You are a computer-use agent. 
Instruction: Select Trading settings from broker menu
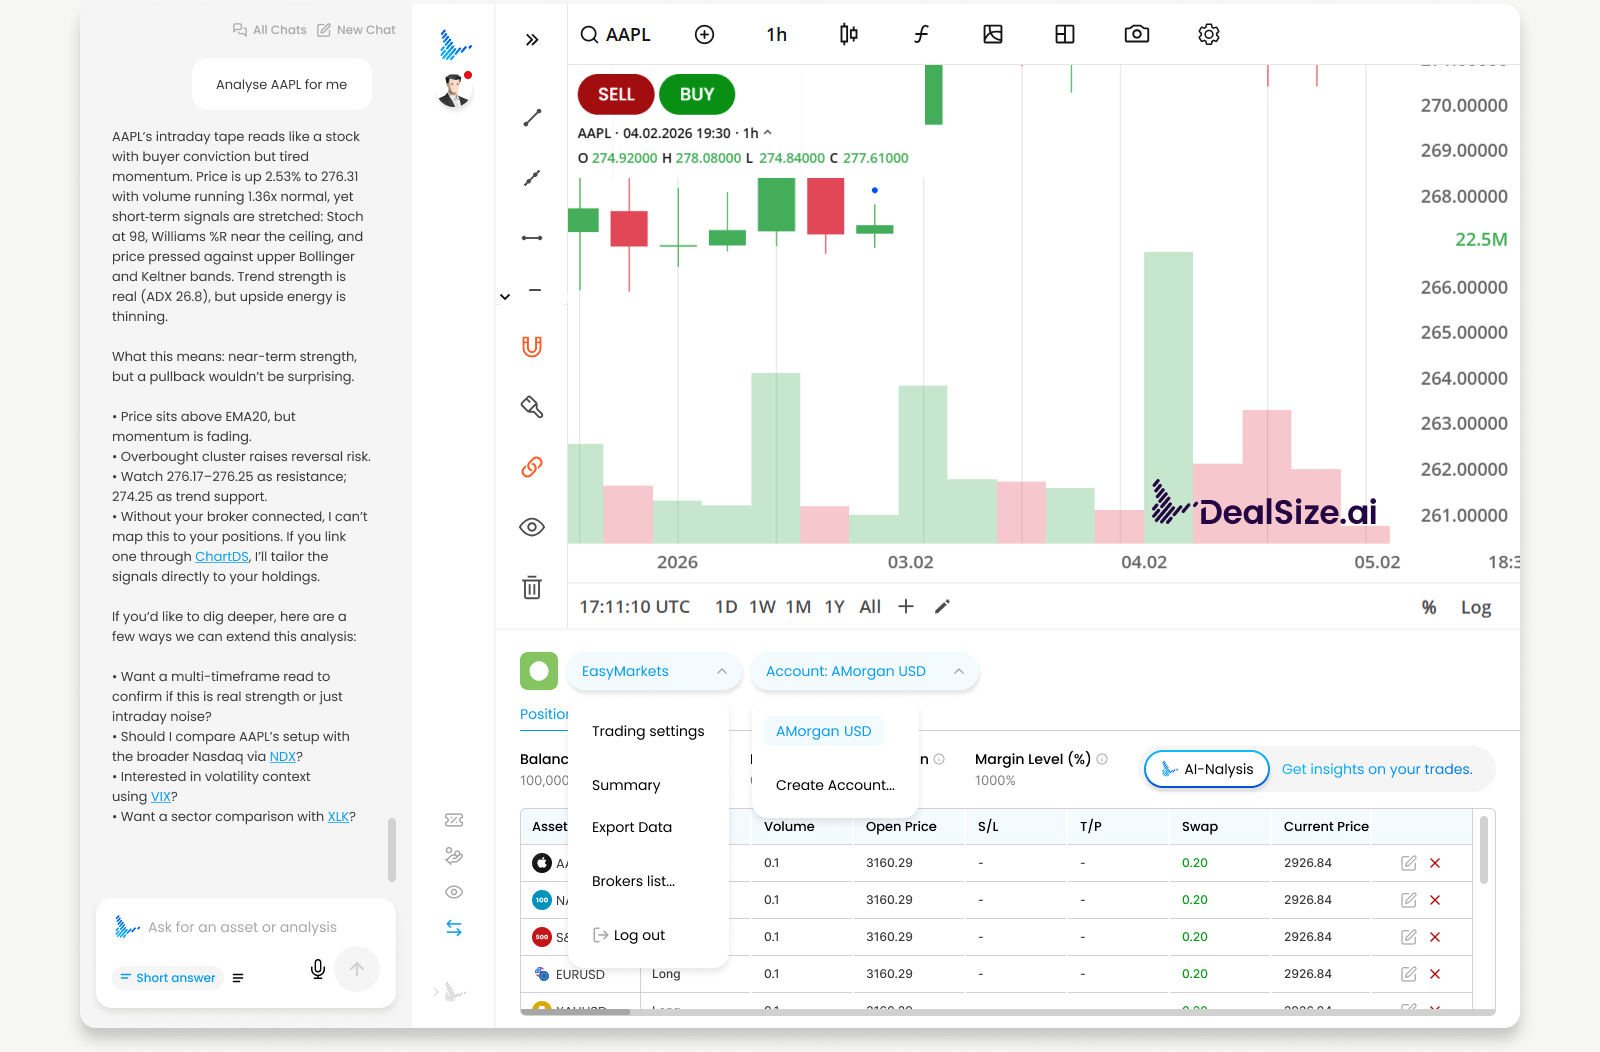point(648,731)
